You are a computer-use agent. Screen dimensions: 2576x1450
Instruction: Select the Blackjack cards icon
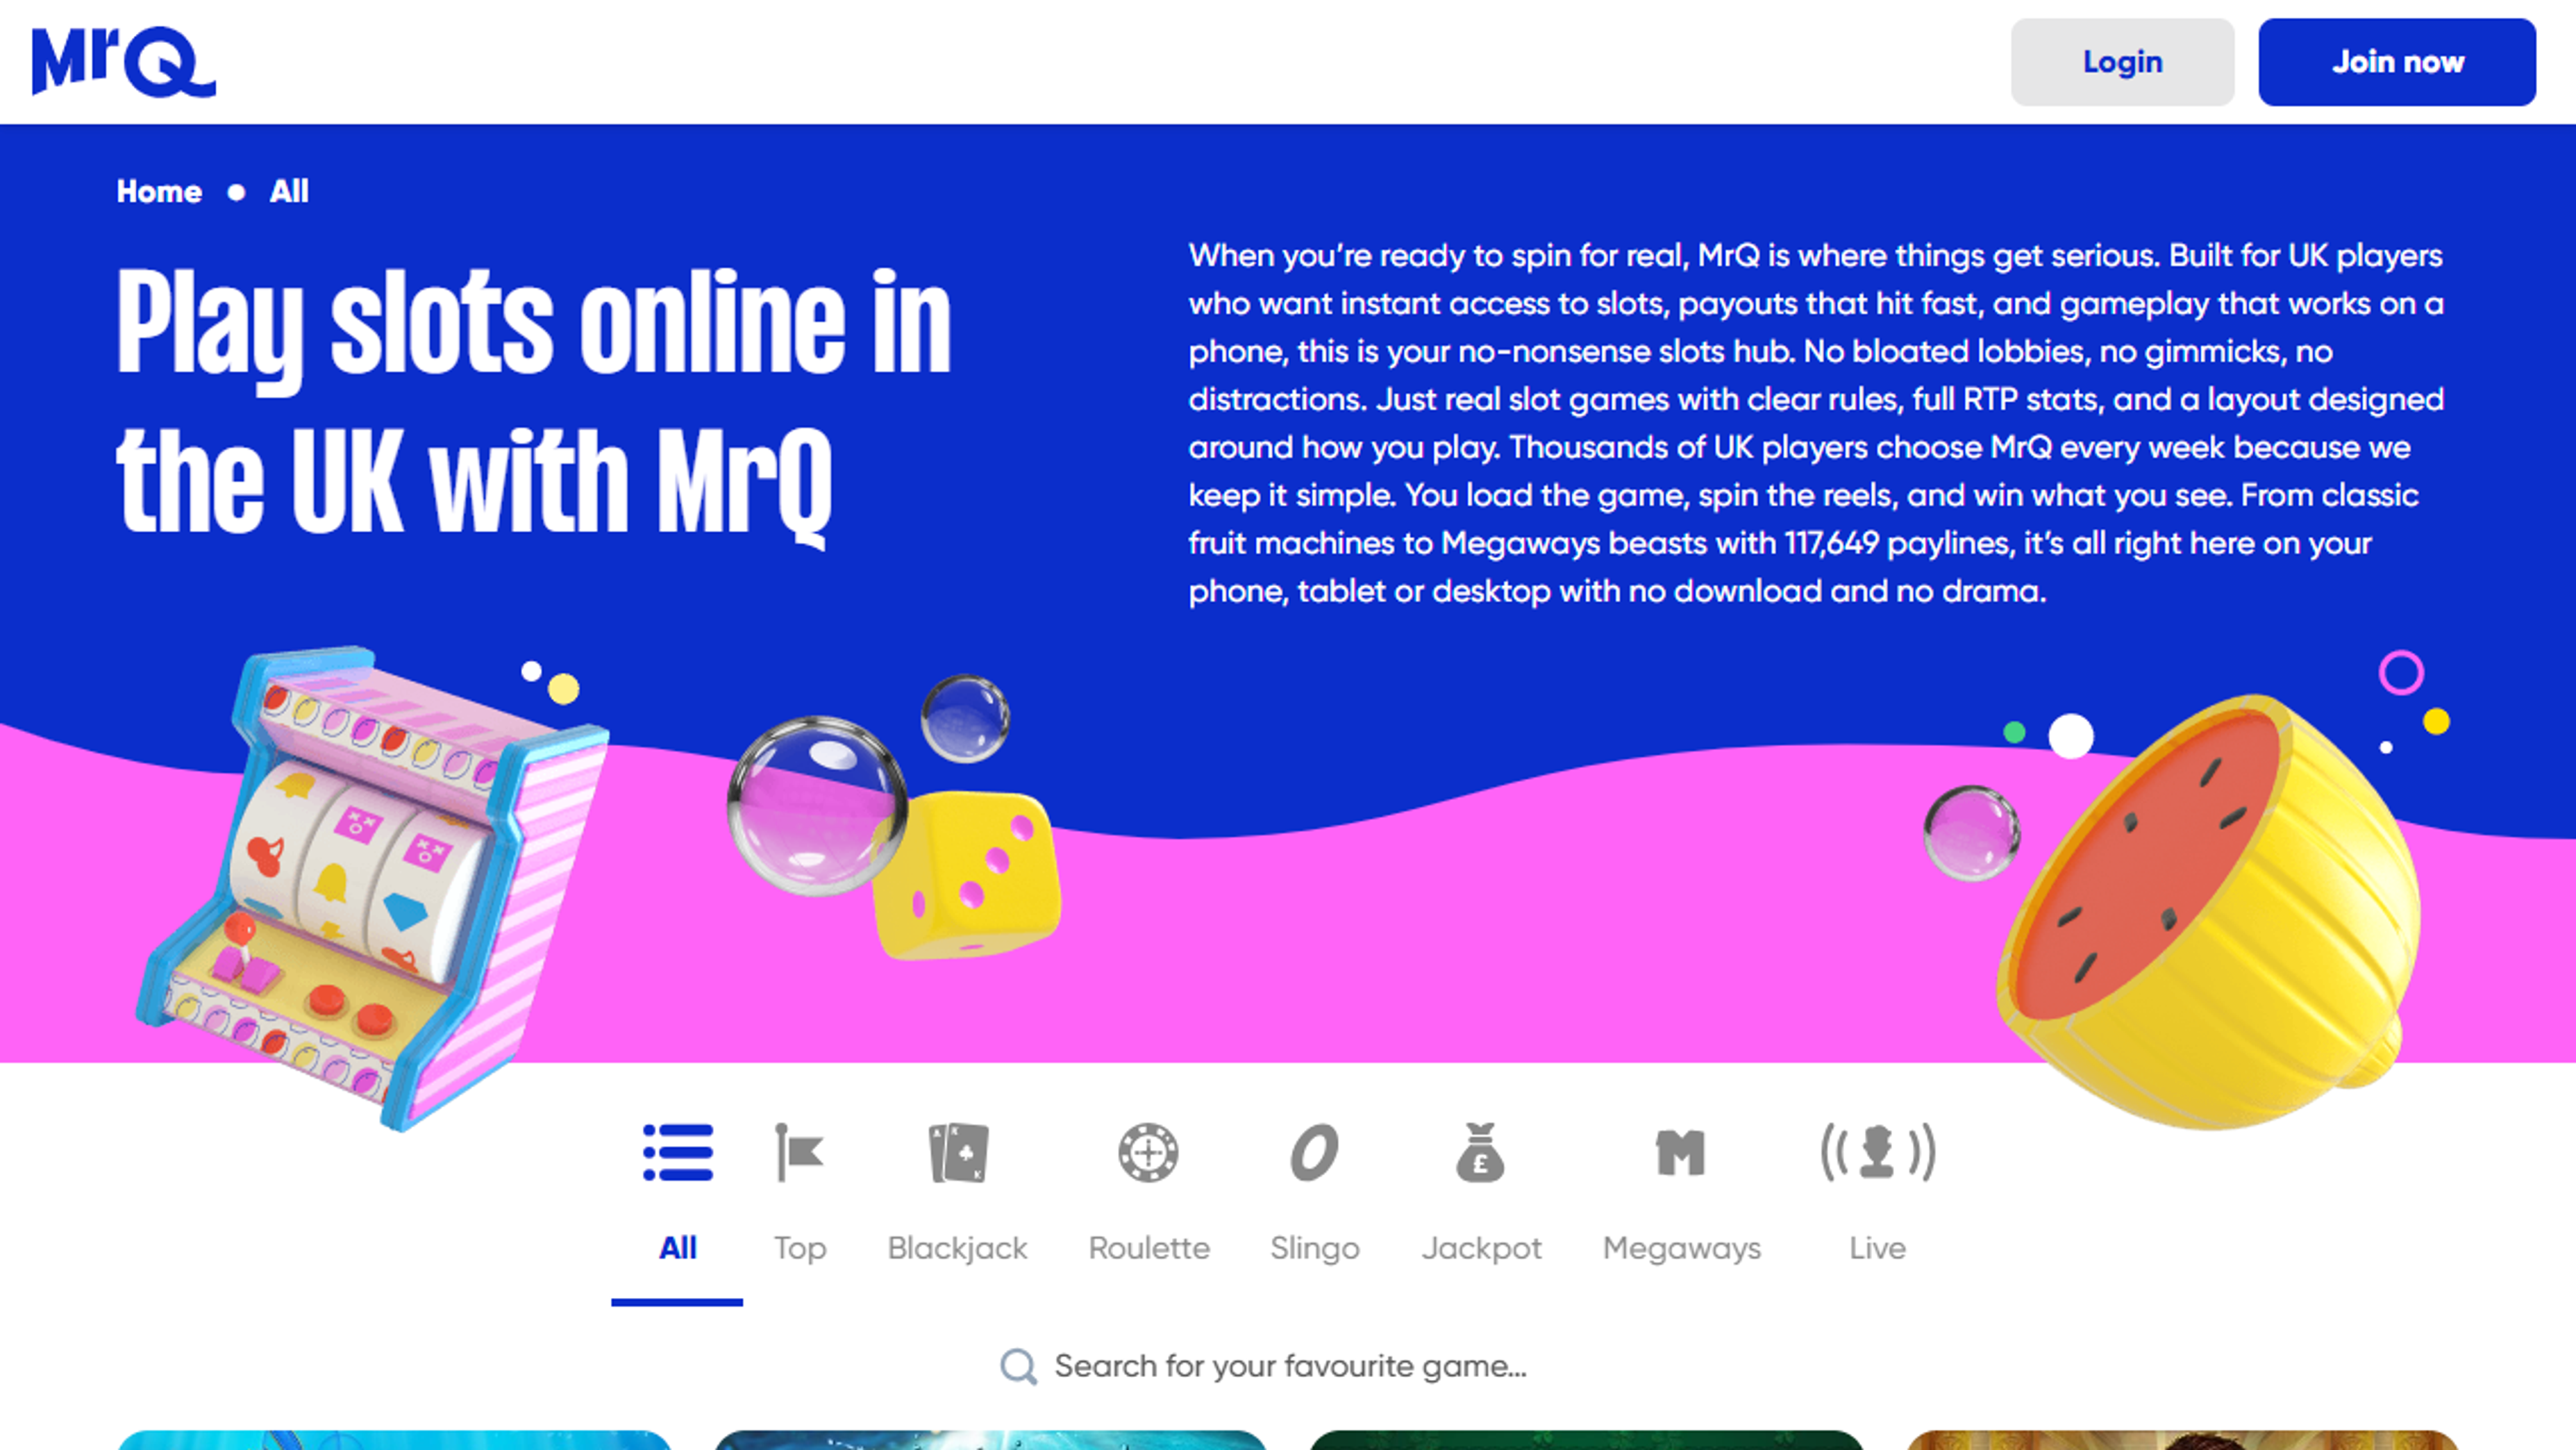[958, 1152]
